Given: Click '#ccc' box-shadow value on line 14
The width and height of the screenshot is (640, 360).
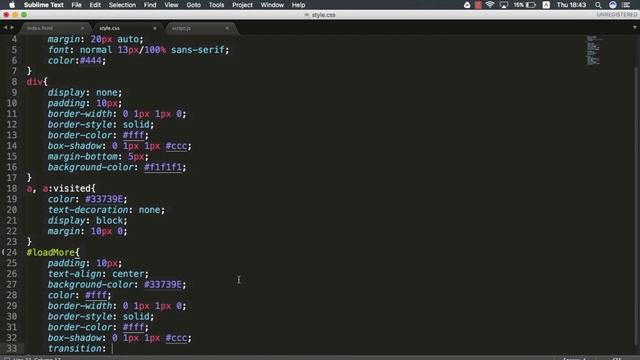Looking at the screenshot, I should coord(176,146).
